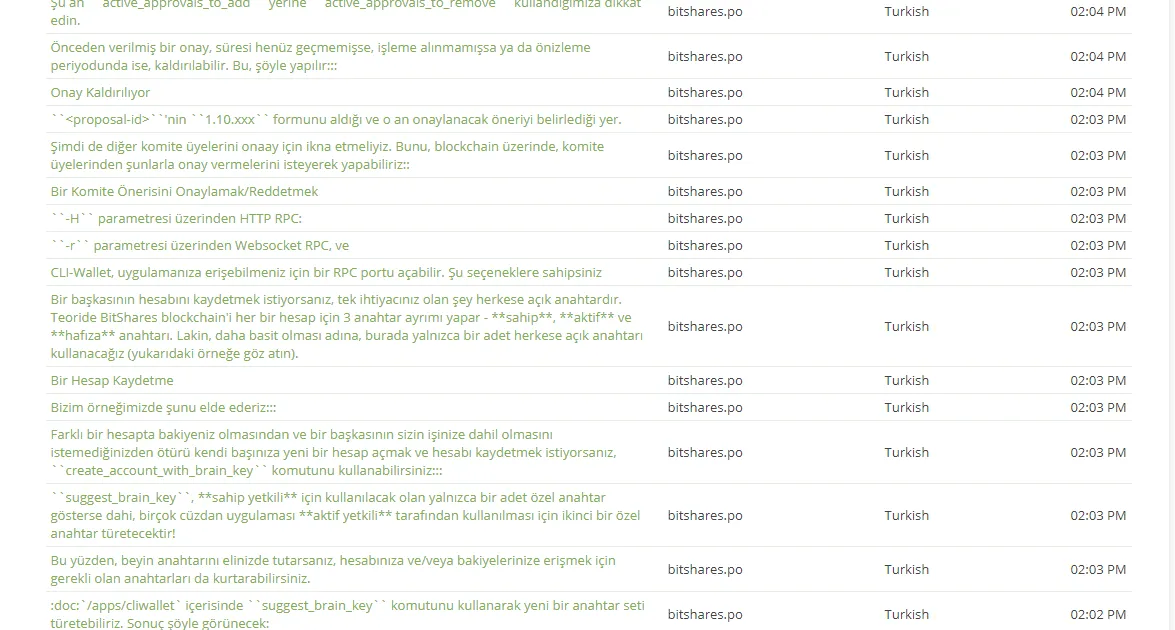Click 02:03 PM in 'Bir Komite Önerisini' row
This screenshot has height=630, width=1175.
(x=1098, y=191)
